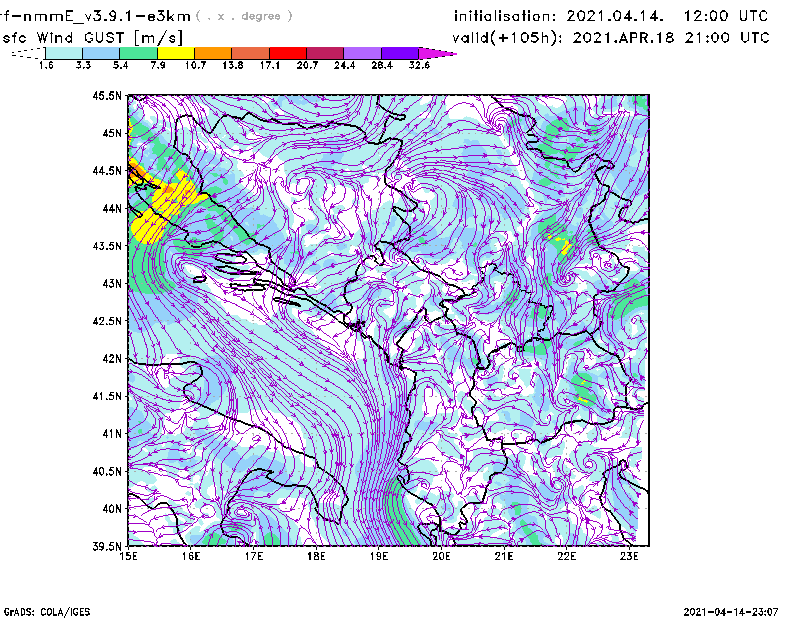Click the light cyan 1.6–3.3 legend swatch

[x=64, y=53]
